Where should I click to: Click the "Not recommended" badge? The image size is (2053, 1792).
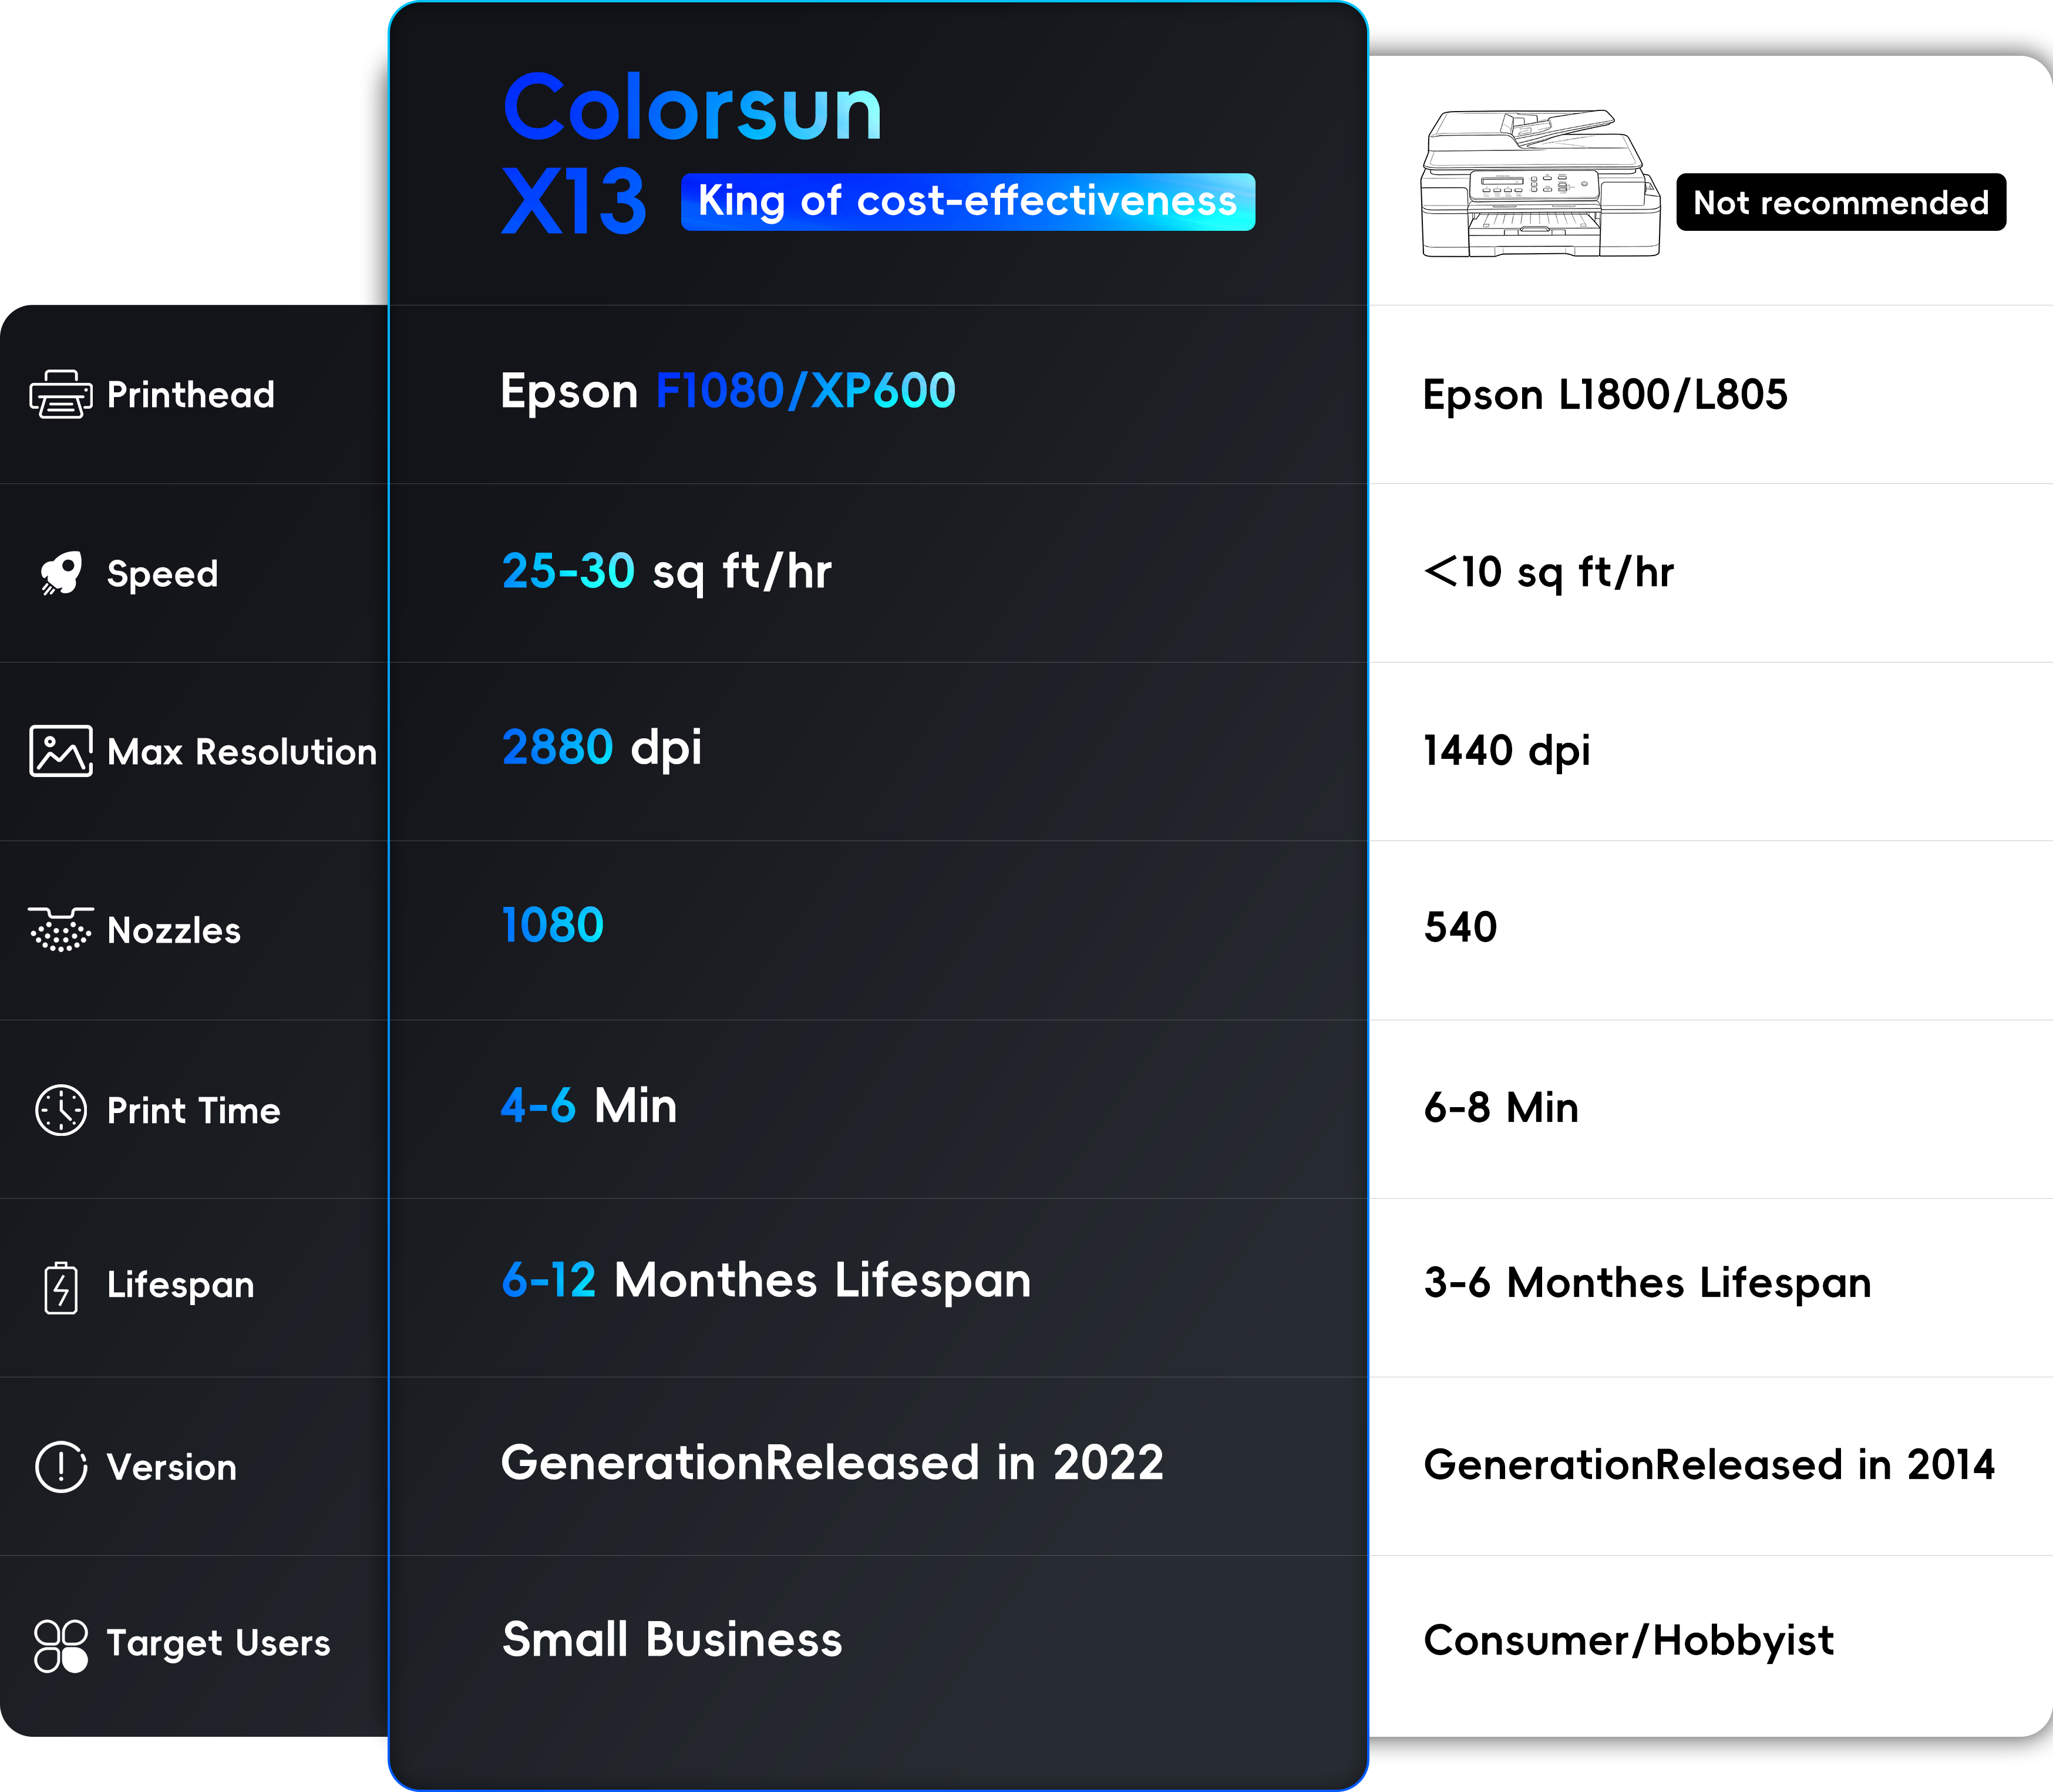1841,202
